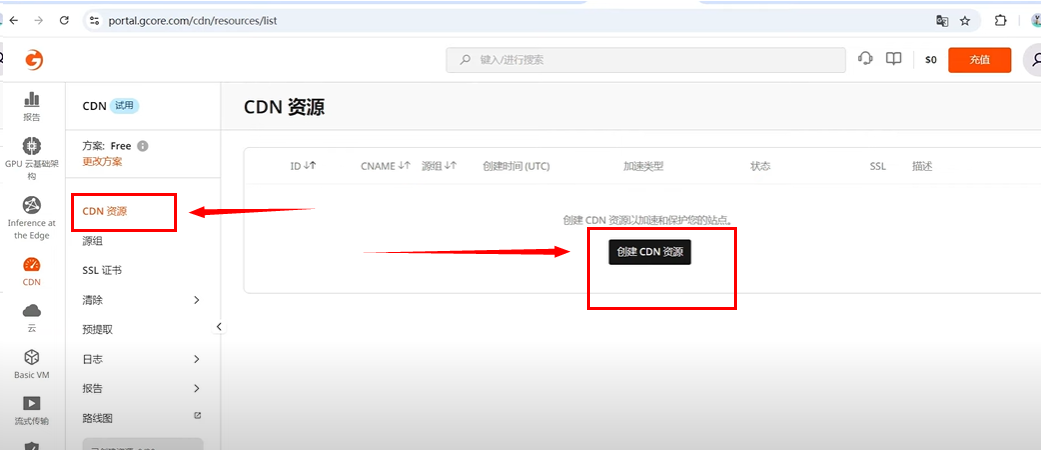Open the 路线图 external link icon
1041x450 pixels.
[197, 415]
